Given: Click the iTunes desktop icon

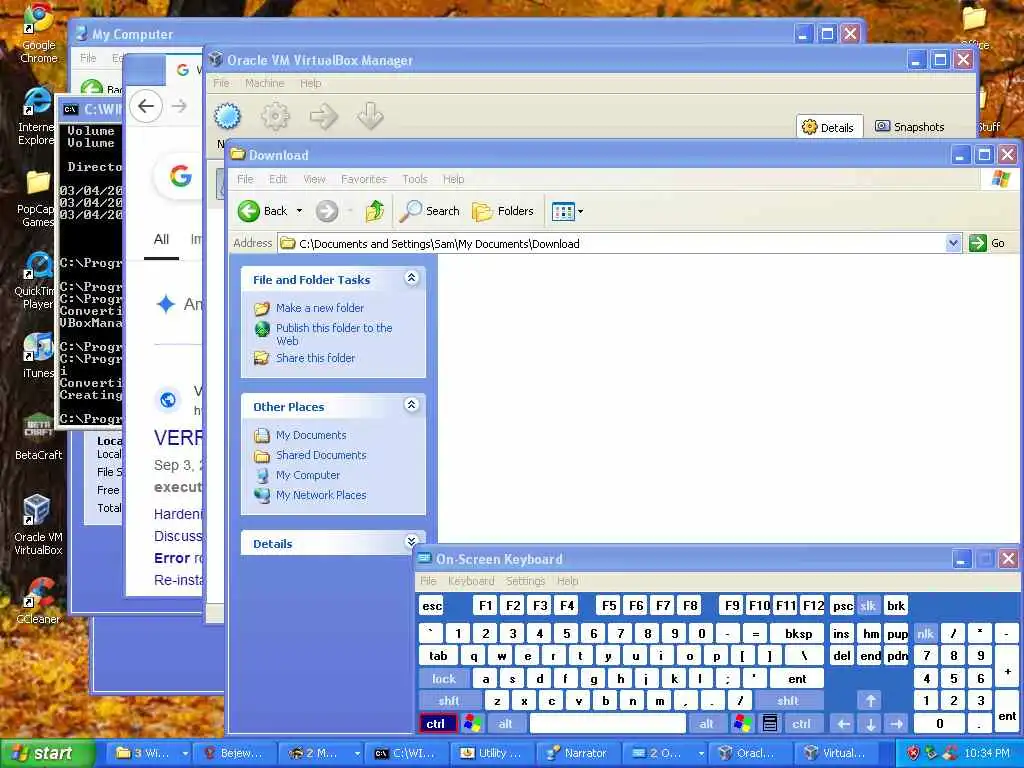Looking at the screenshot, I should [39, 356].
